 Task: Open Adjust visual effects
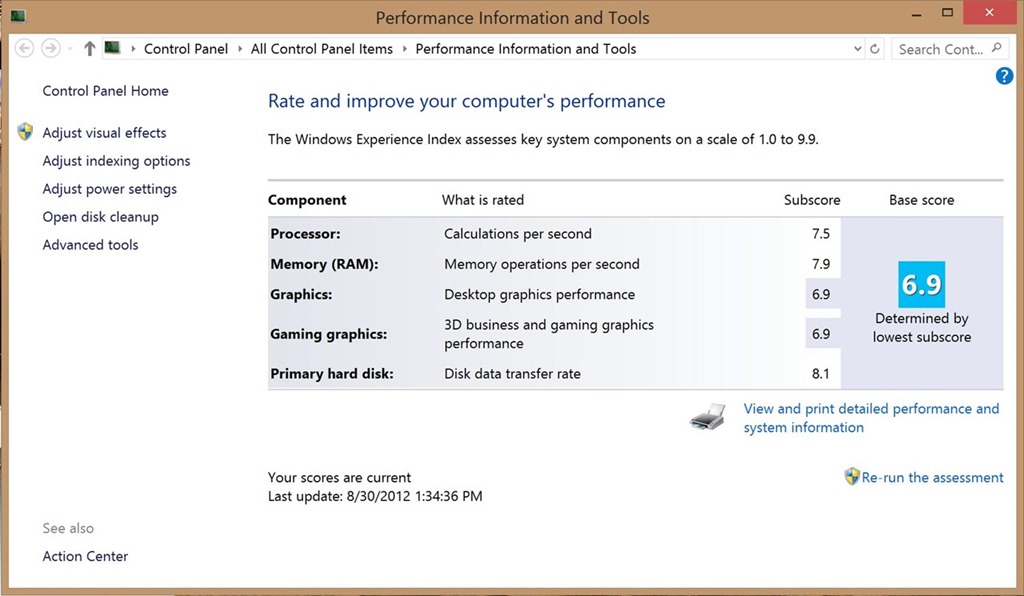104,133
